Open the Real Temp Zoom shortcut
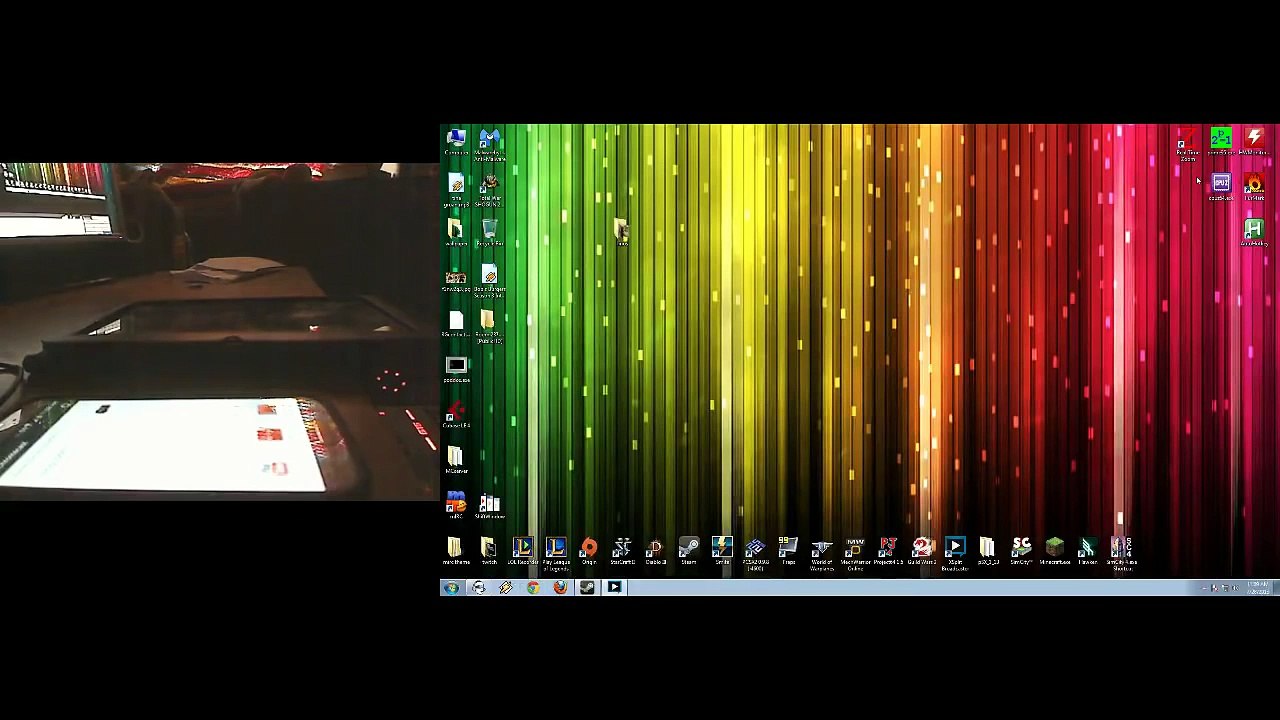Image resolution: width=1280 pixels, height=720 pixels. click(1187, 144)
